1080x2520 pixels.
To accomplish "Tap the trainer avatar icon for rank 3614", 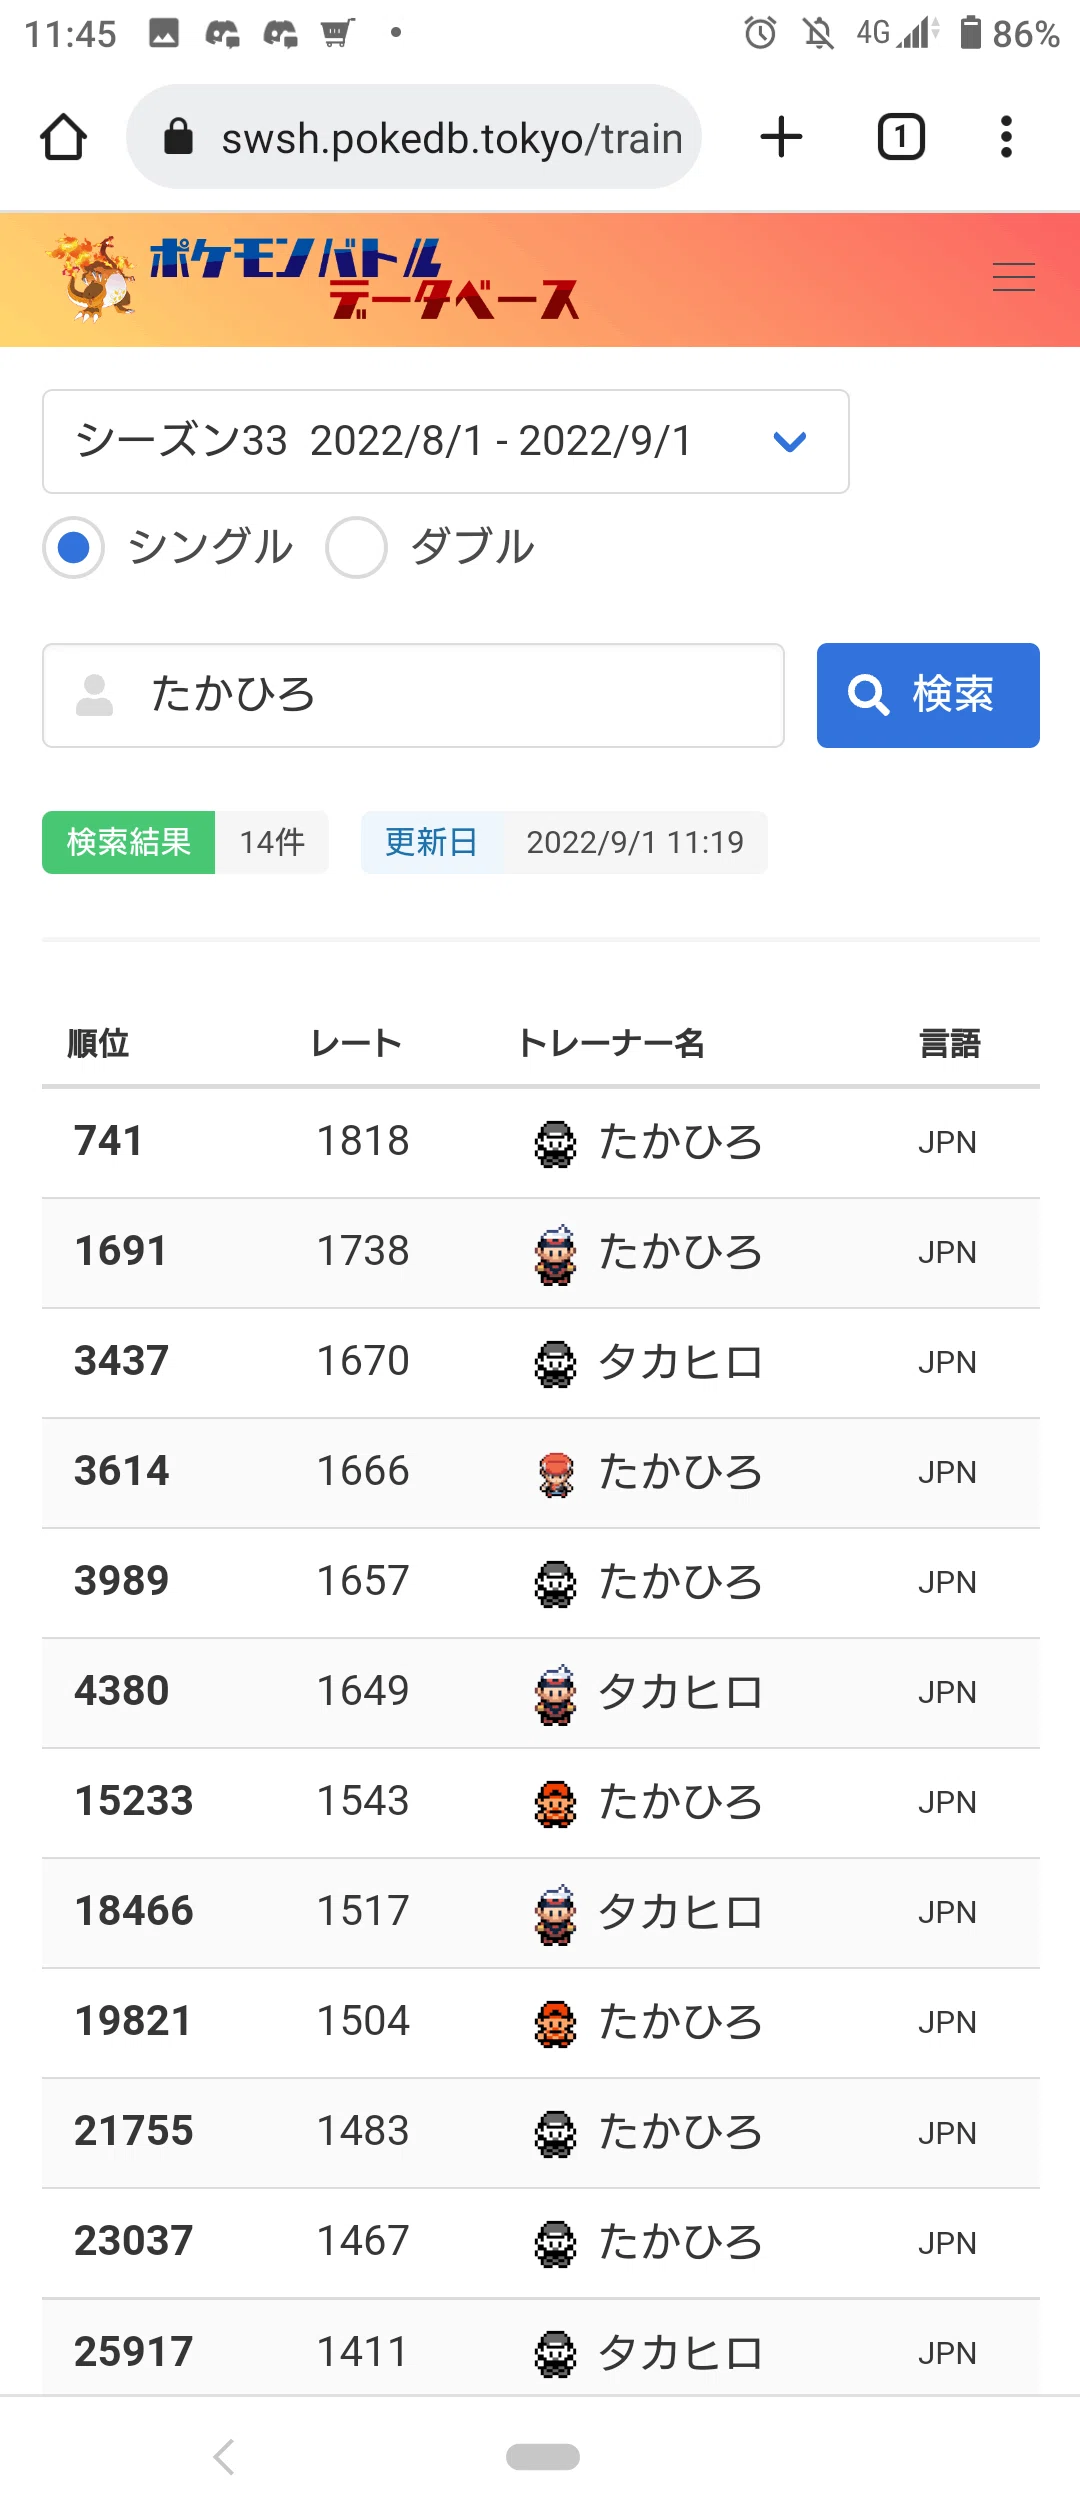I will pyautogui.click(x=555, y=1473).
